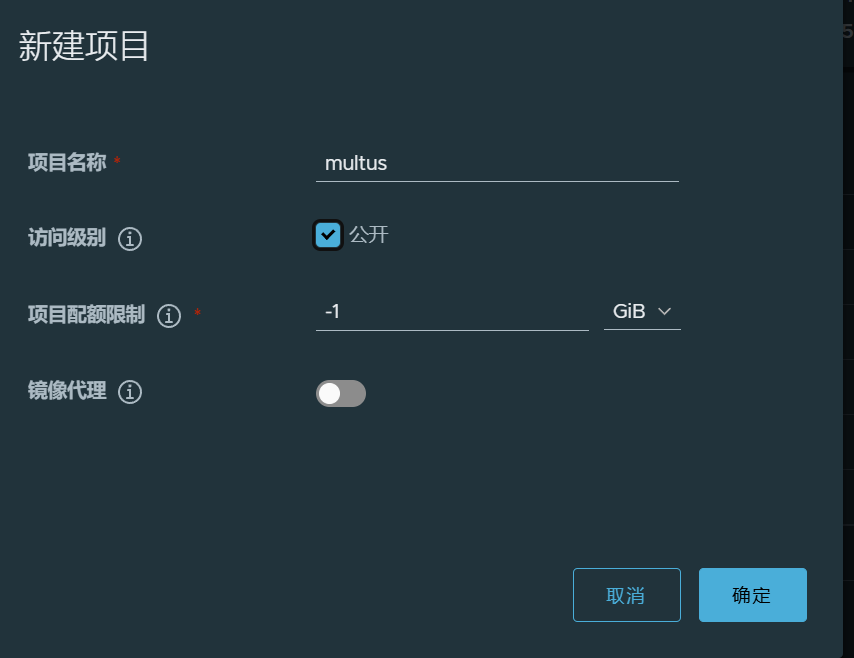The image size is (854, 658).
Task: Click the dimmed page strip outside the dialog
Action: coord(849,327)
